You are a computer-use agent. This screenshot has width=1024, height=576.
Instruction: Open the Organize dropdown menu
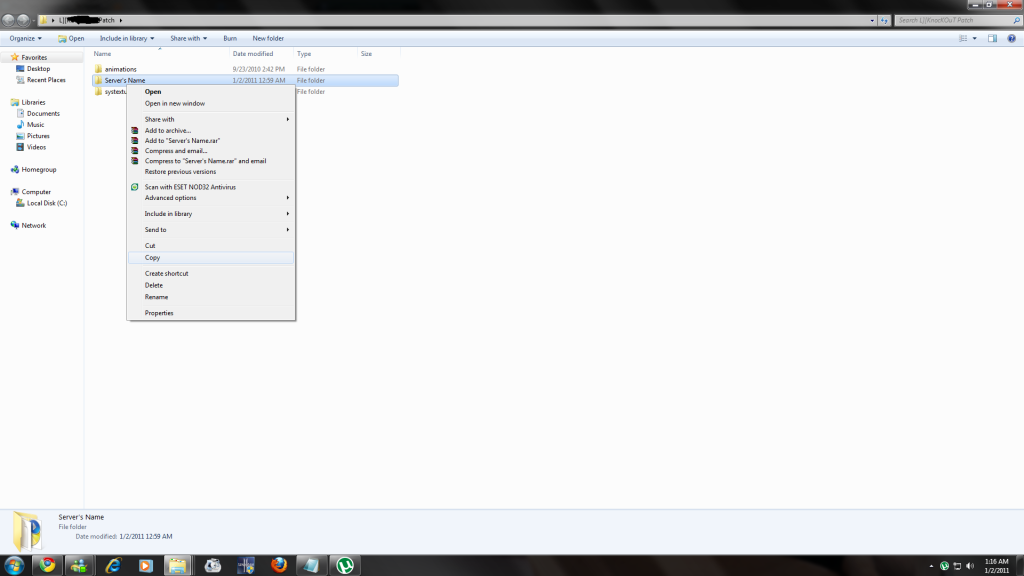(25, 38)
